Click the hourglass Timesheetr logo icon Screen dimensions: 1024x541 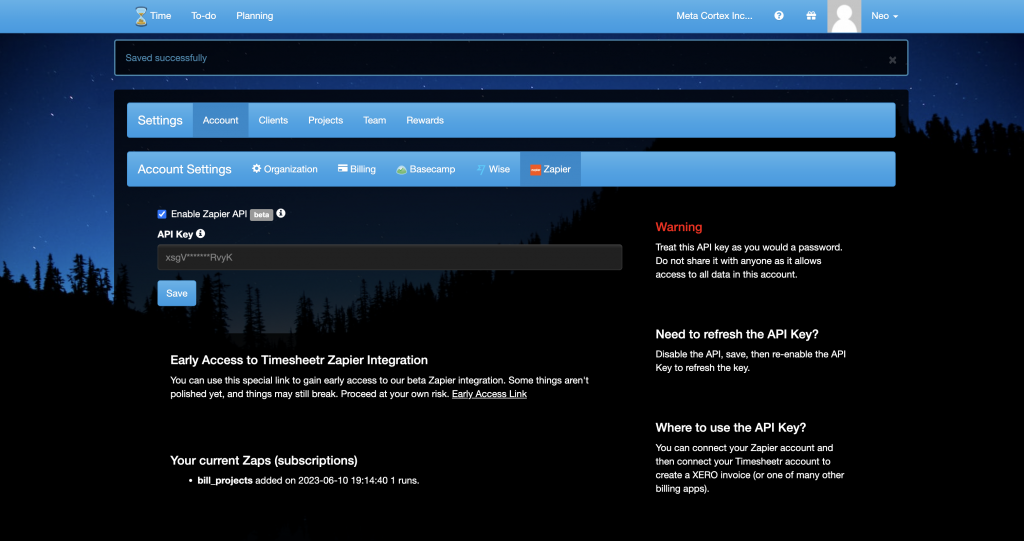141,16
